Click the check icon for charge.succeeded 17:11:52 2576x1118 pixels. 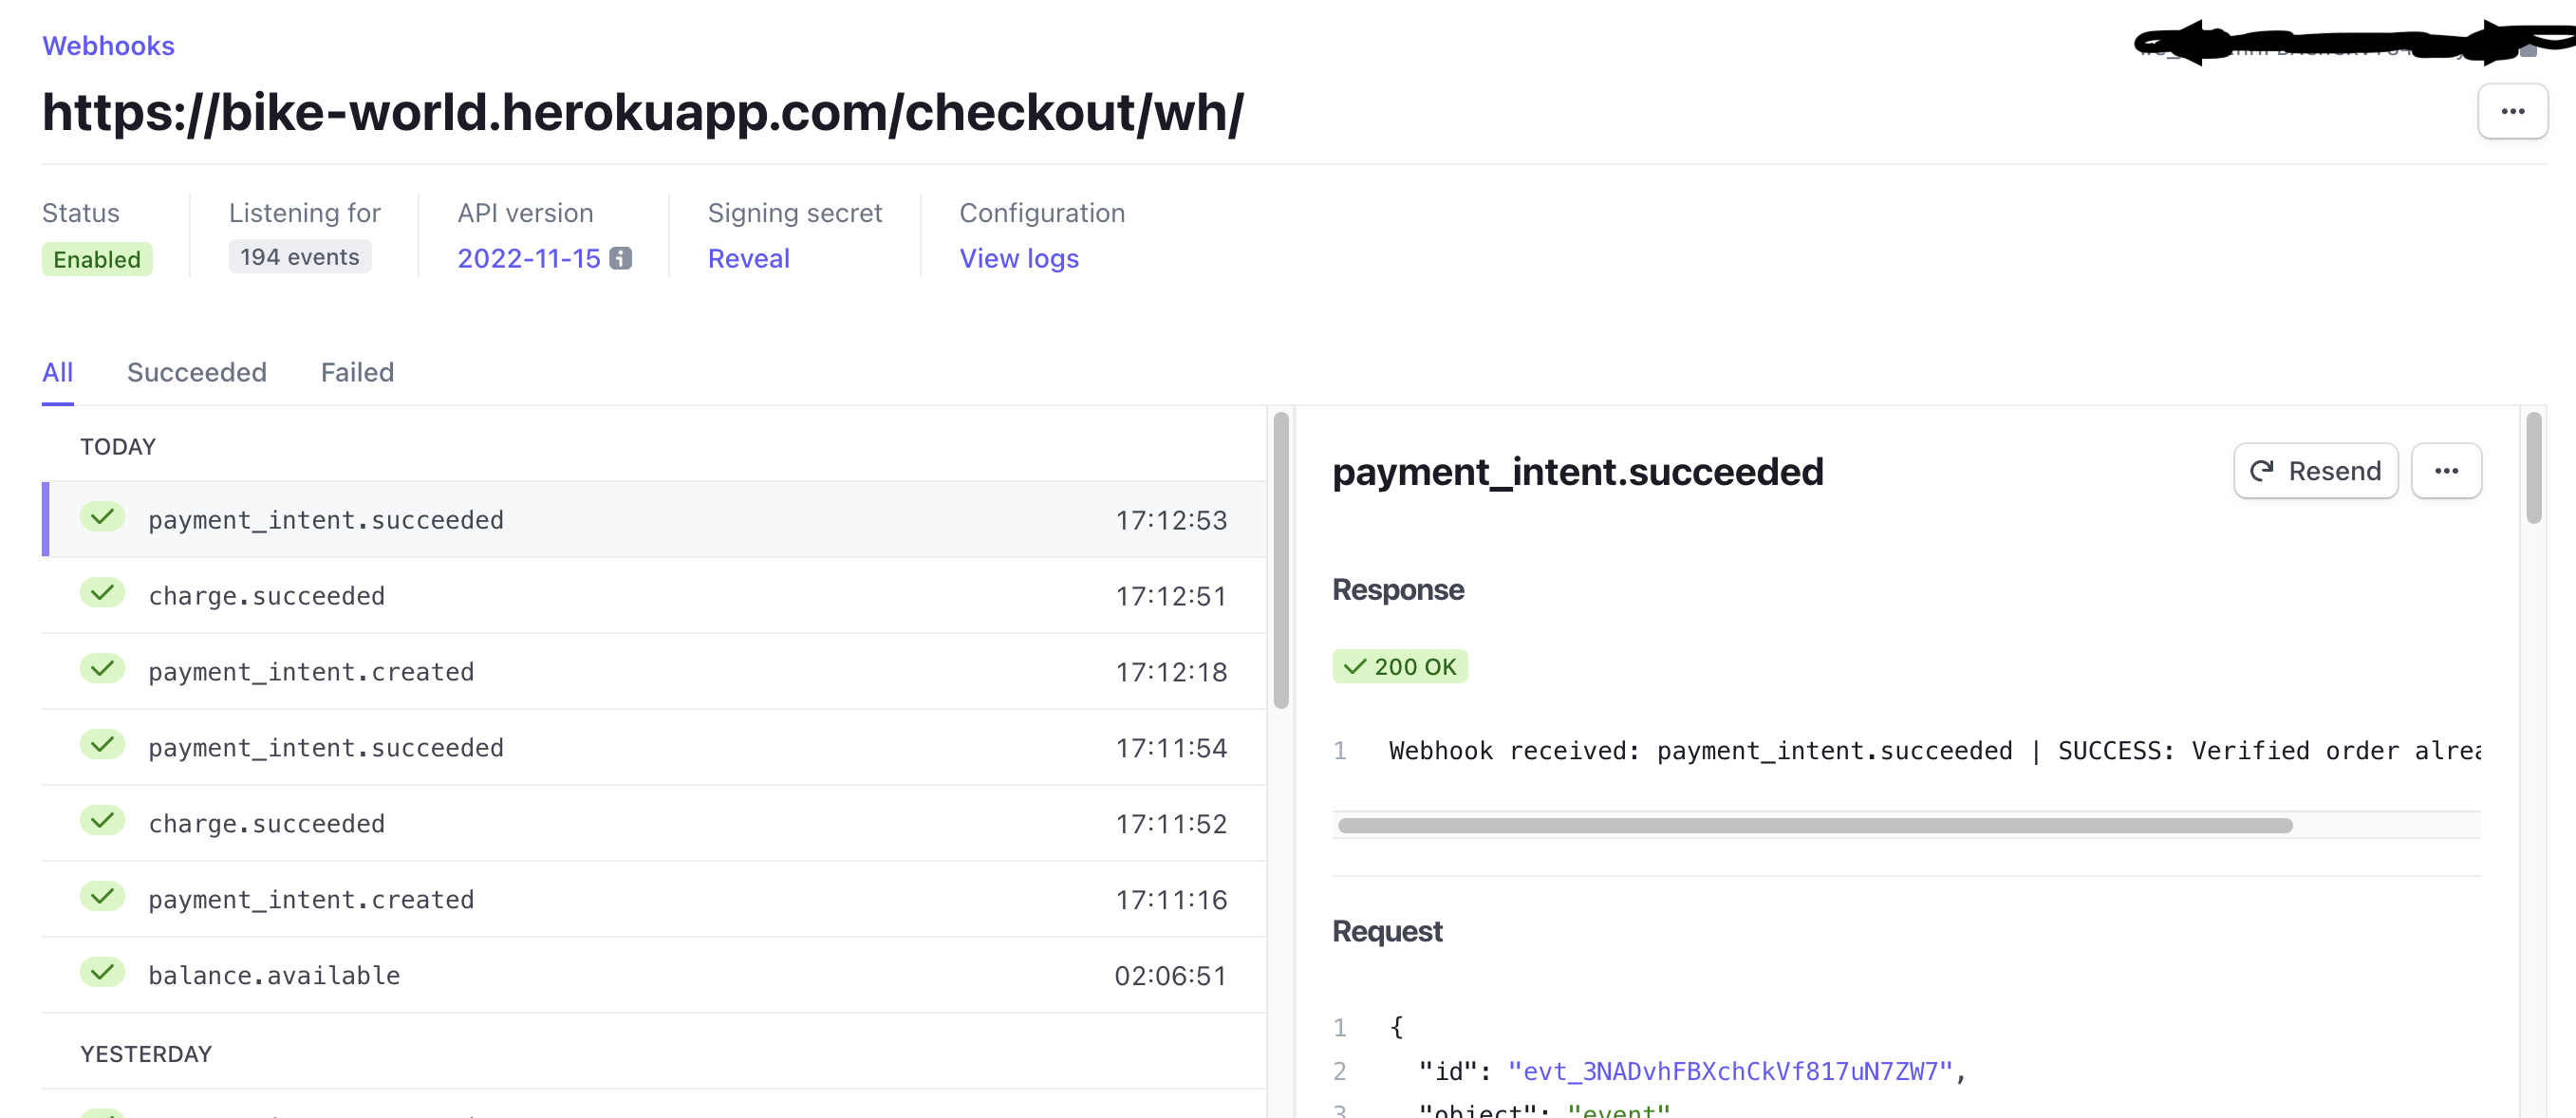102,821
